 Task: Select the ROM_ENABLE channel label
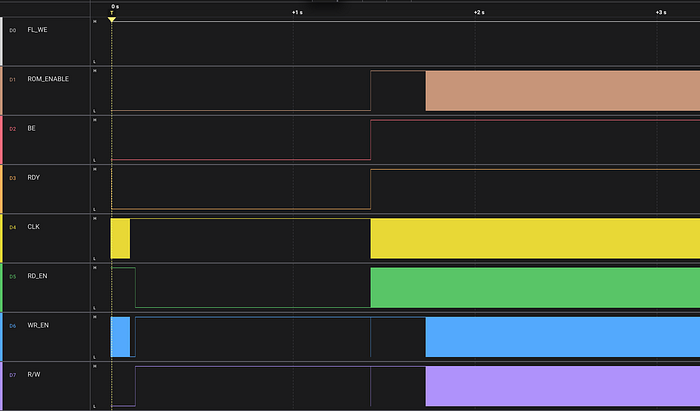point(48,79)
